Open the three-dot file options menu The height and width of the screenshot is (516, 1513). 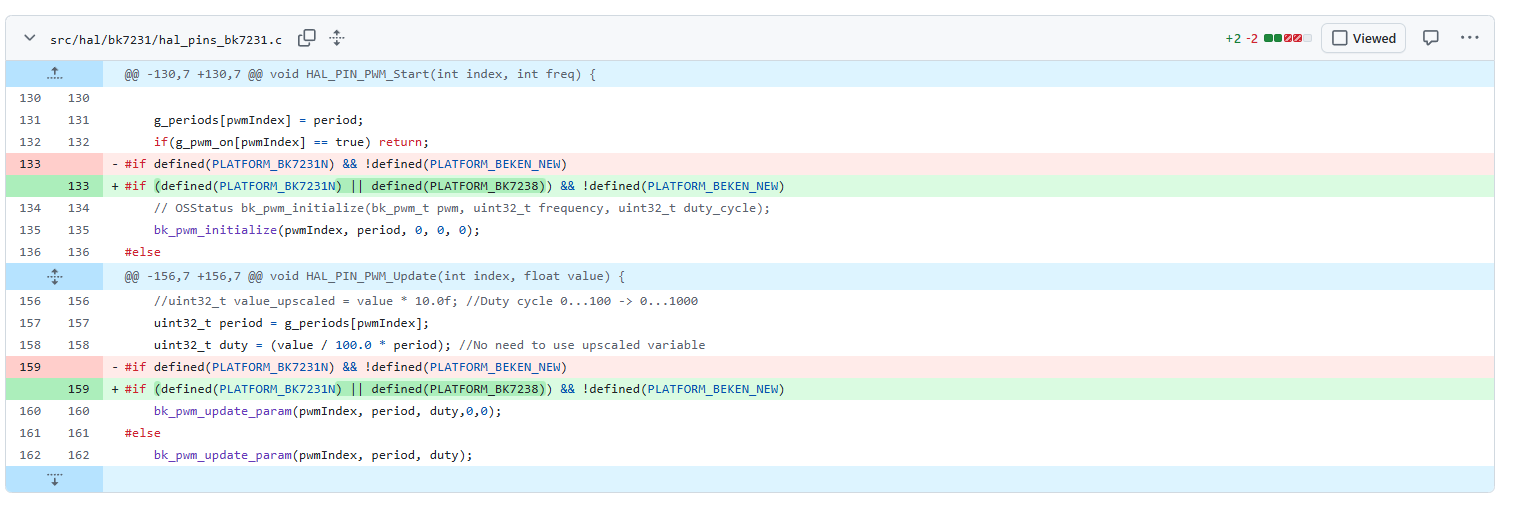pyautogui.click(x=1468, y=38)
